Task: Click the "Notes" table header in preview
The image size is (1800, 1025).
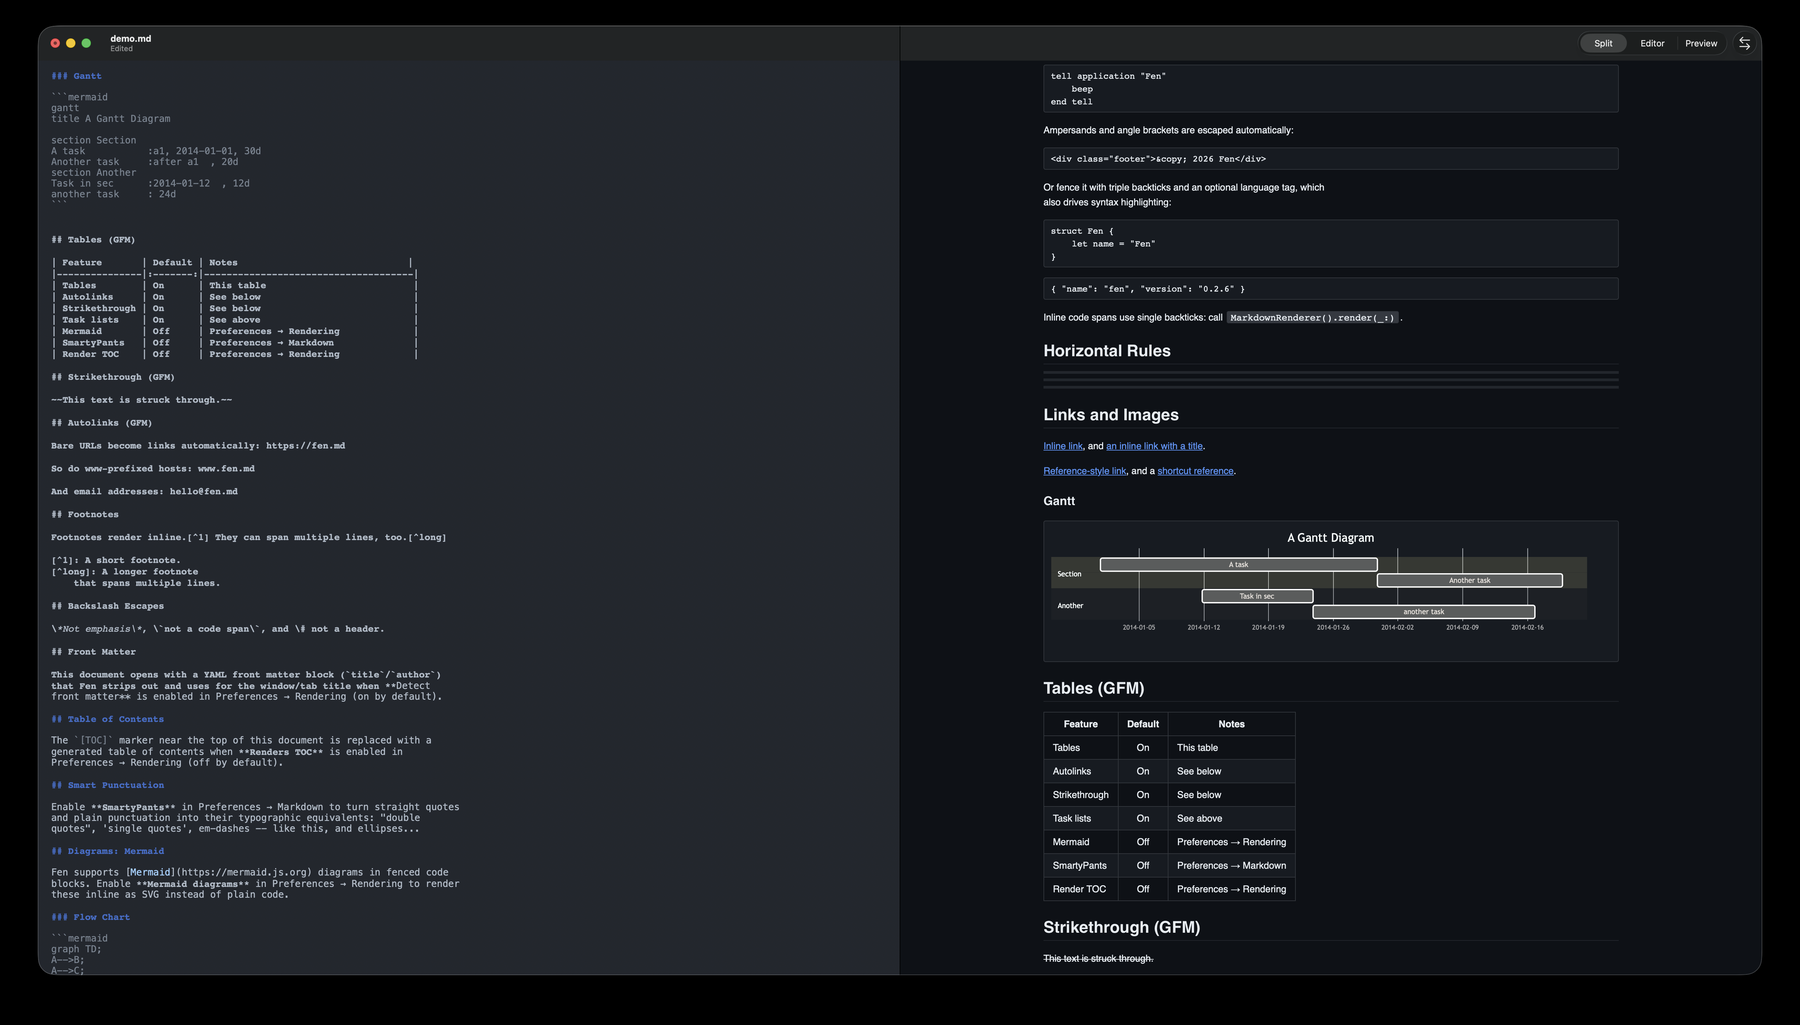Action: 1231,724
